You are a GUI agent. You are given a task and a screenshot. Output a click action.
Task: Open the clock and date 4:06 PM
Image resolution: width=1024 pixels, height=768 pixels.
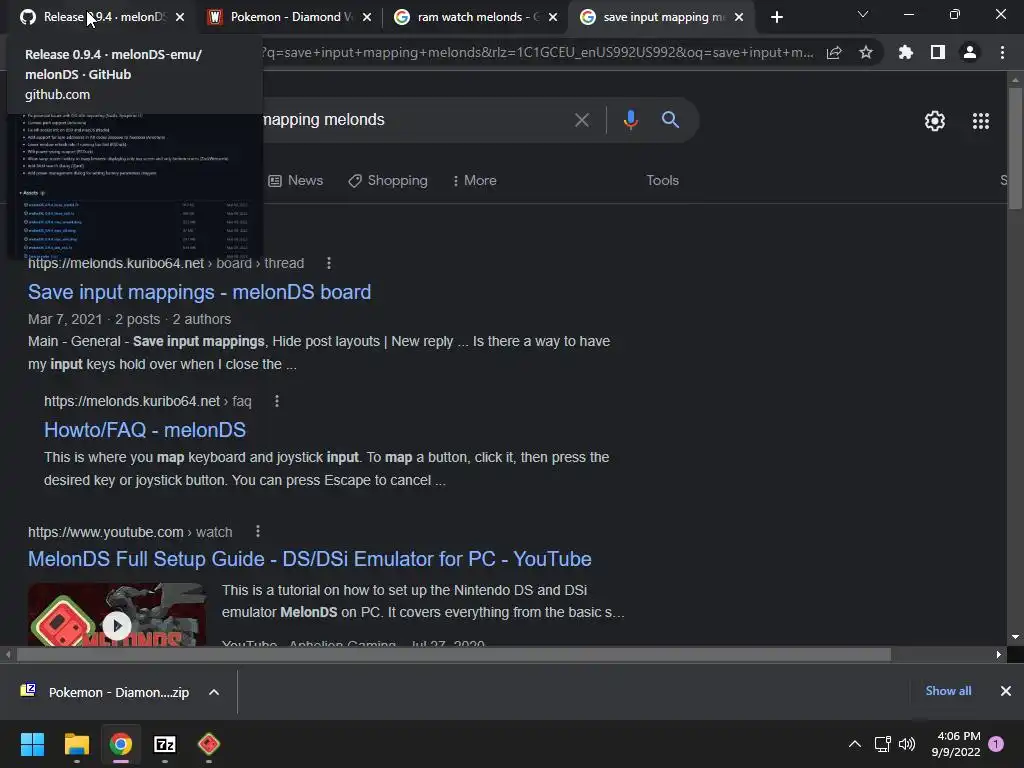point(956,744)
